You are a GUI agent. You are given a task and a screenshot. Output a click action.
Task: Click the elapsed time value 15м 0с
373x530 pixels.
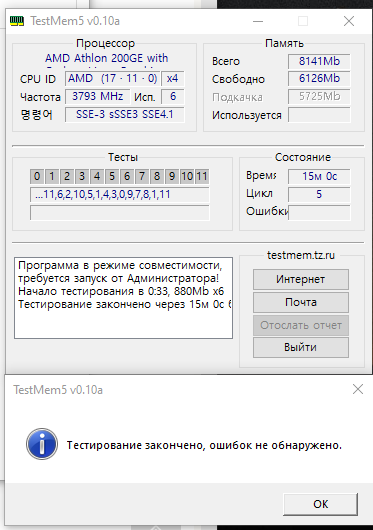point(319,176)
